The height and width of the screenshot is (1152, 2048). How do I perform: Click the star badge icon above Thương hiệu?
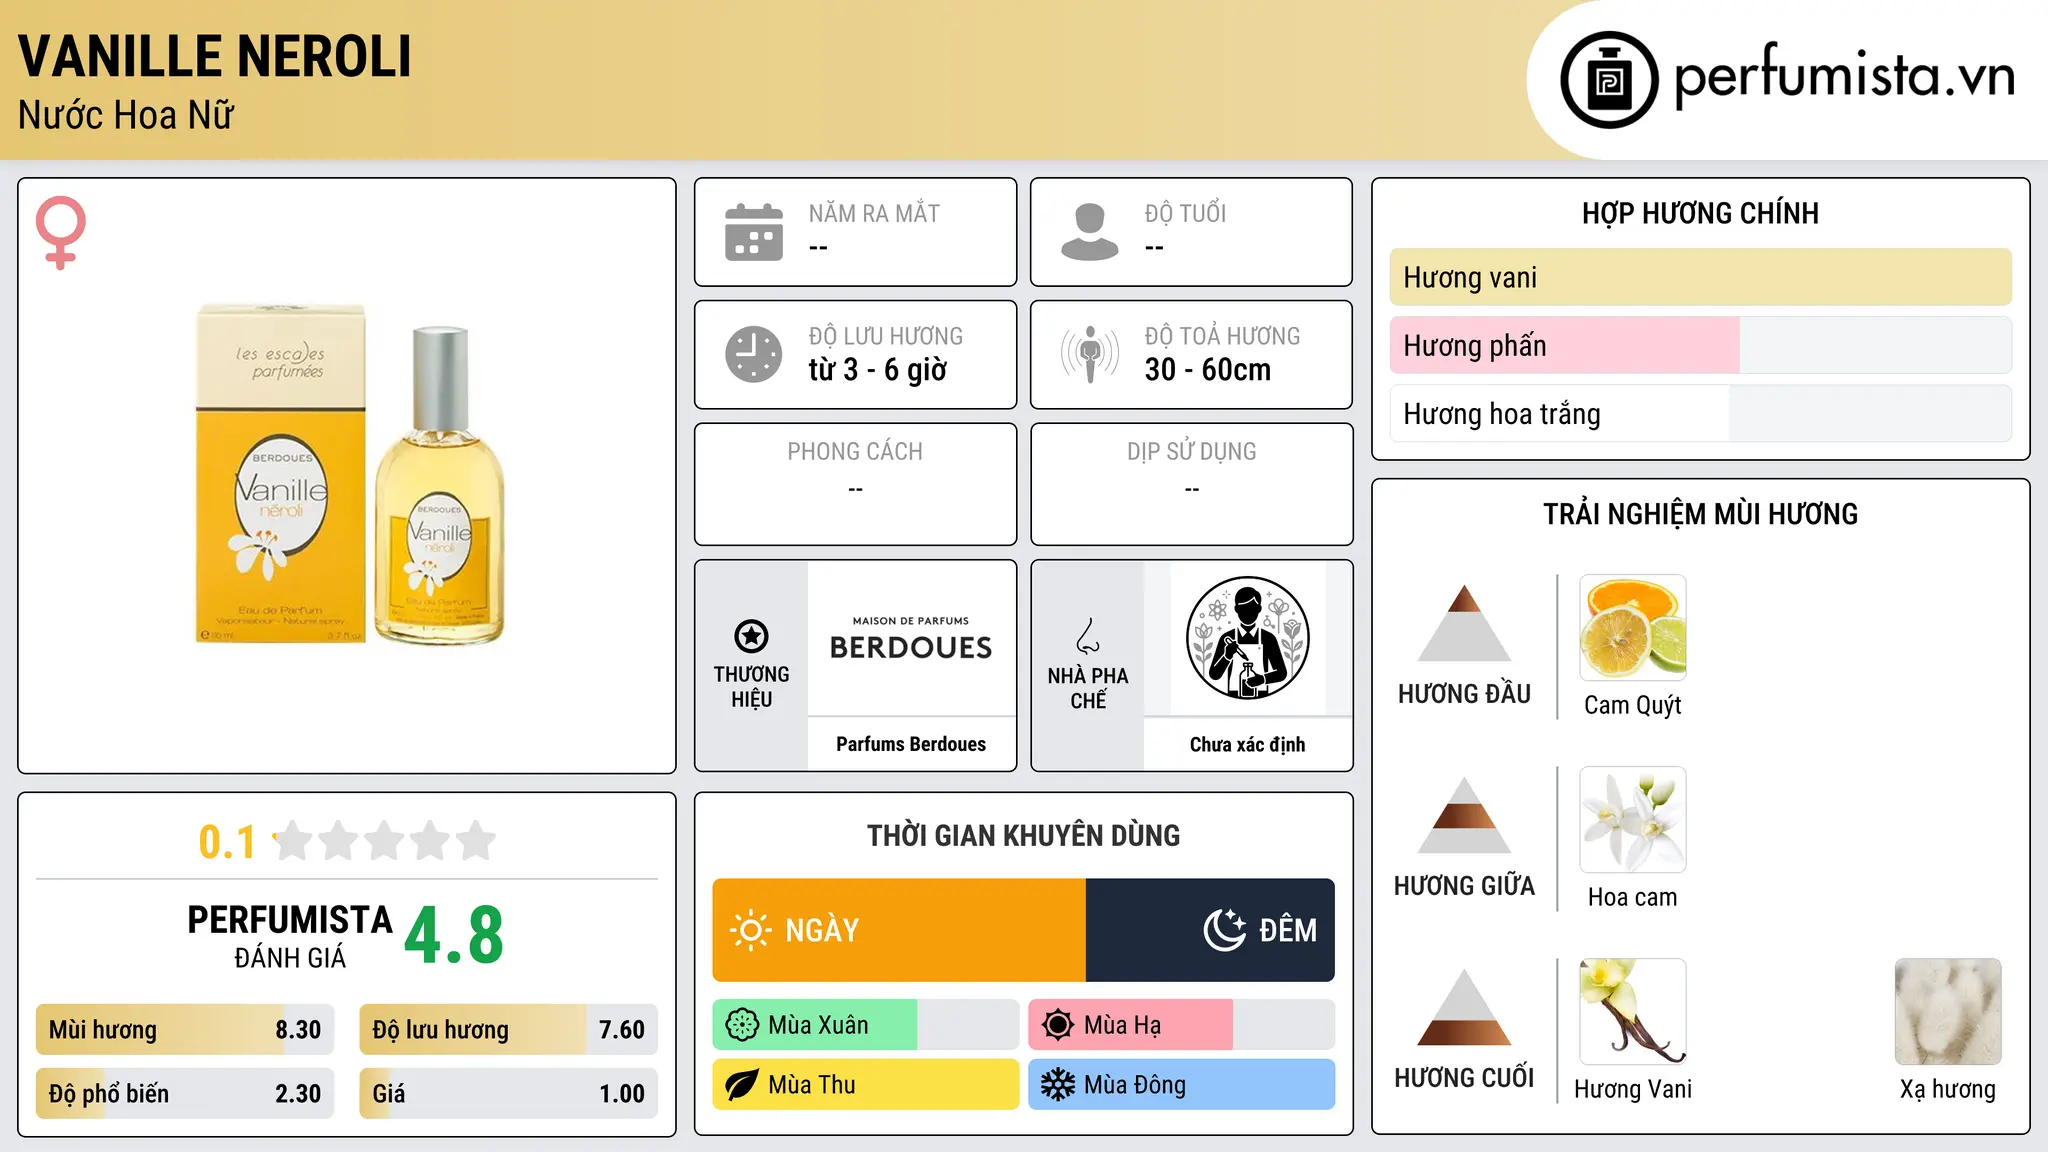click(751, 636)
